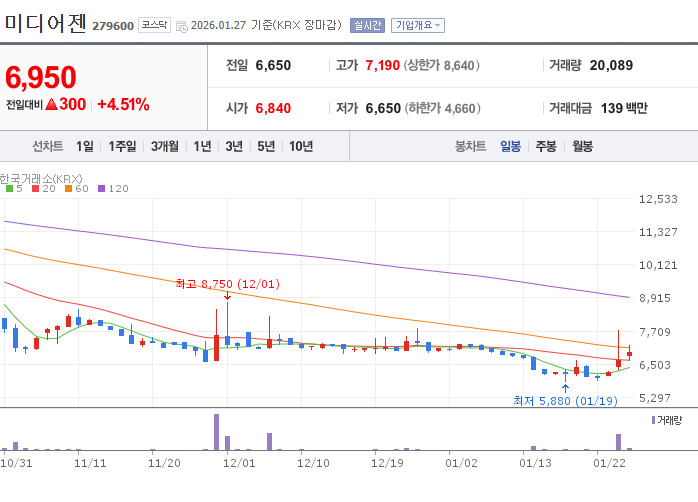Click the 한국거래소(KRX) chart label

point(41,178)
